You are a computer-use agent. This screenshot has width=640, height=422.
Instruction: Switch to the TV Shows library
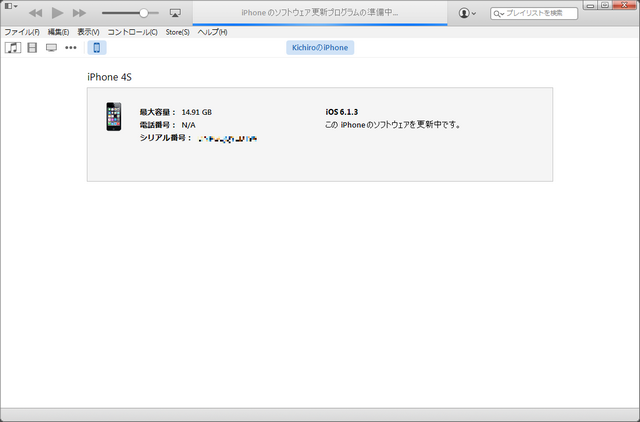click(x=51, y=48)
